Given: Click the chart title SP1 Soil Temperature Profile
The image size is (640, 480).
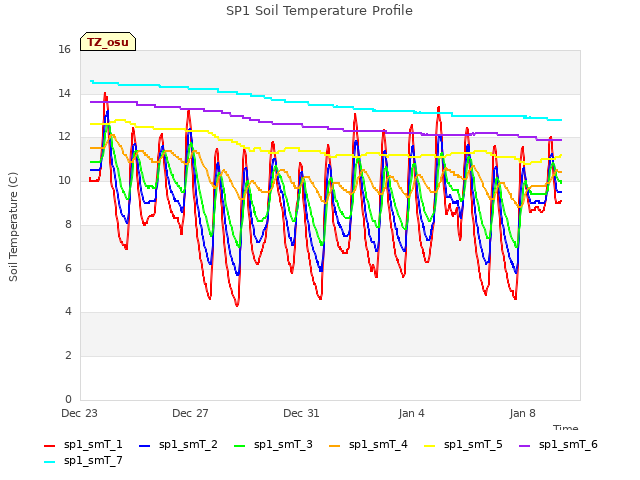Looking at the screenshot, I should click(x=319, y=11).
